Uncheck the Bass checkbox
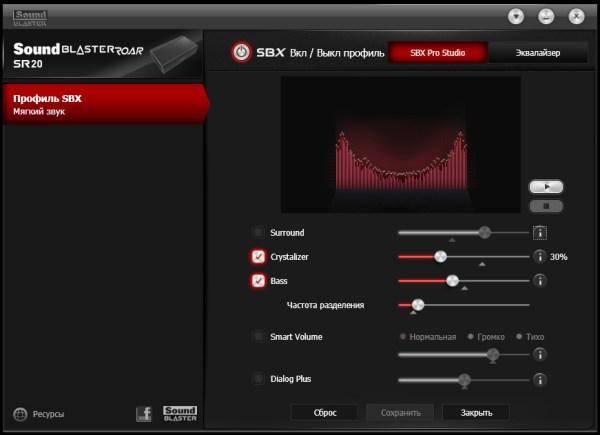Screen dimensions: 600x435 click(x=259, y=280)
